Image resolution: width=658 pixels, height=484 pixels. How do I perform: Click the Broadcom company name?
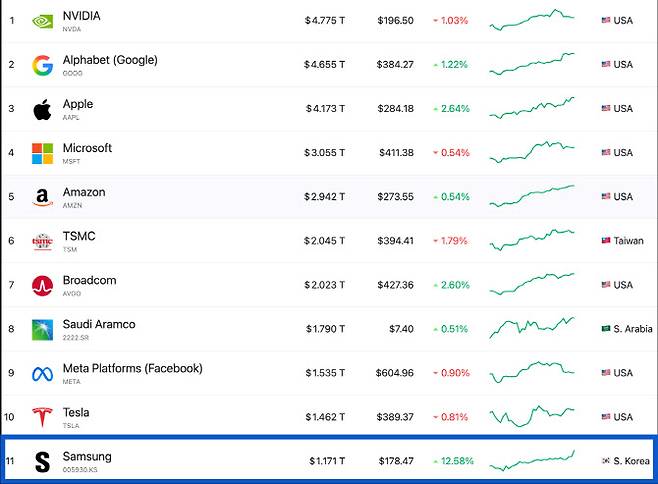point(89,280)
